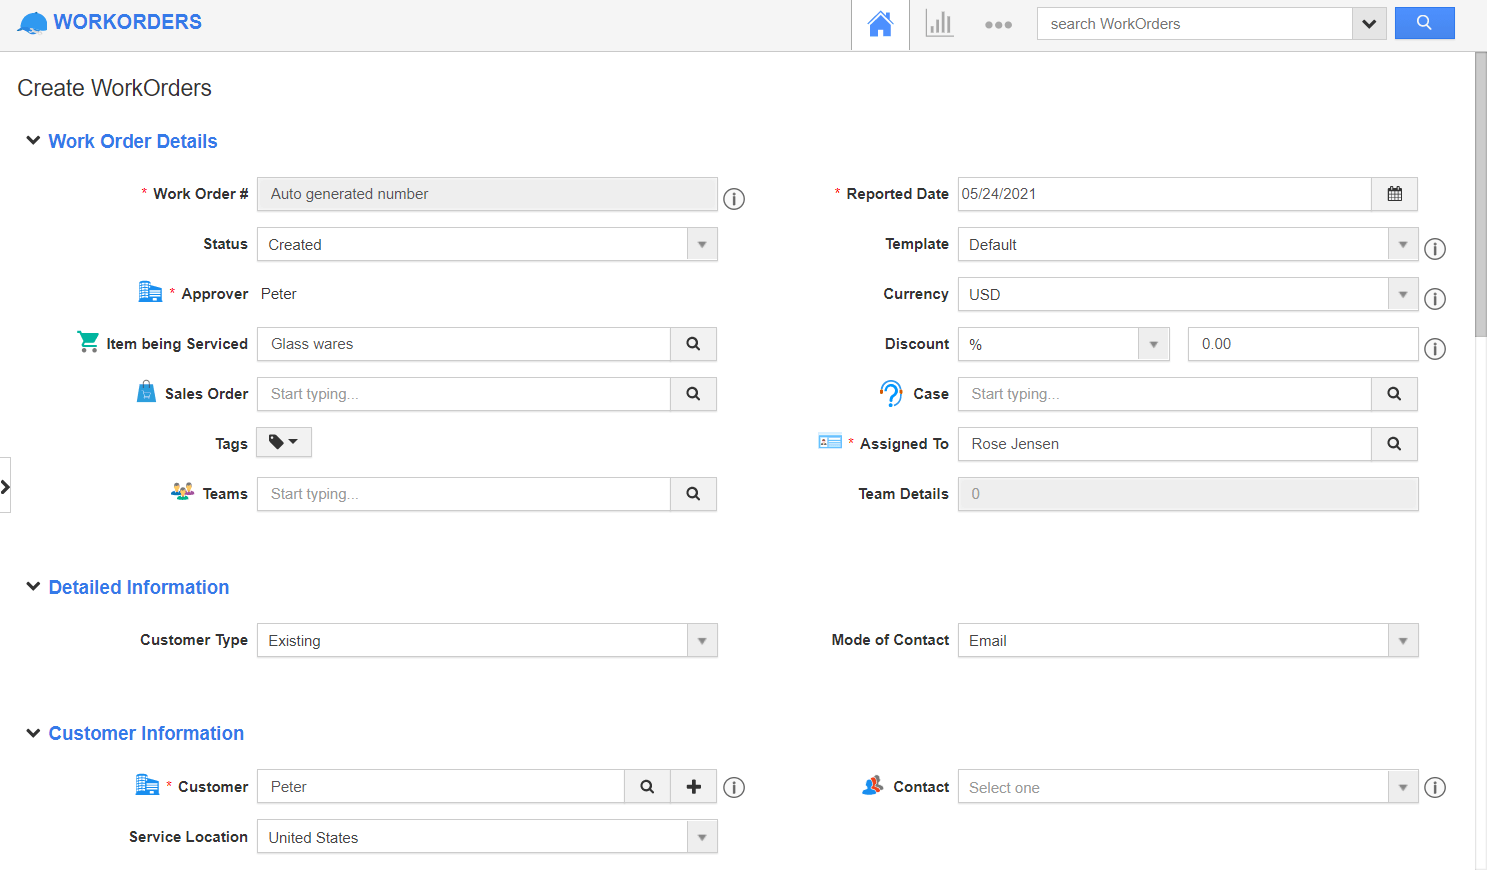Collapse the Work Order Details section
Viewport: 1487px width, 870px height.
pos(33,140)
